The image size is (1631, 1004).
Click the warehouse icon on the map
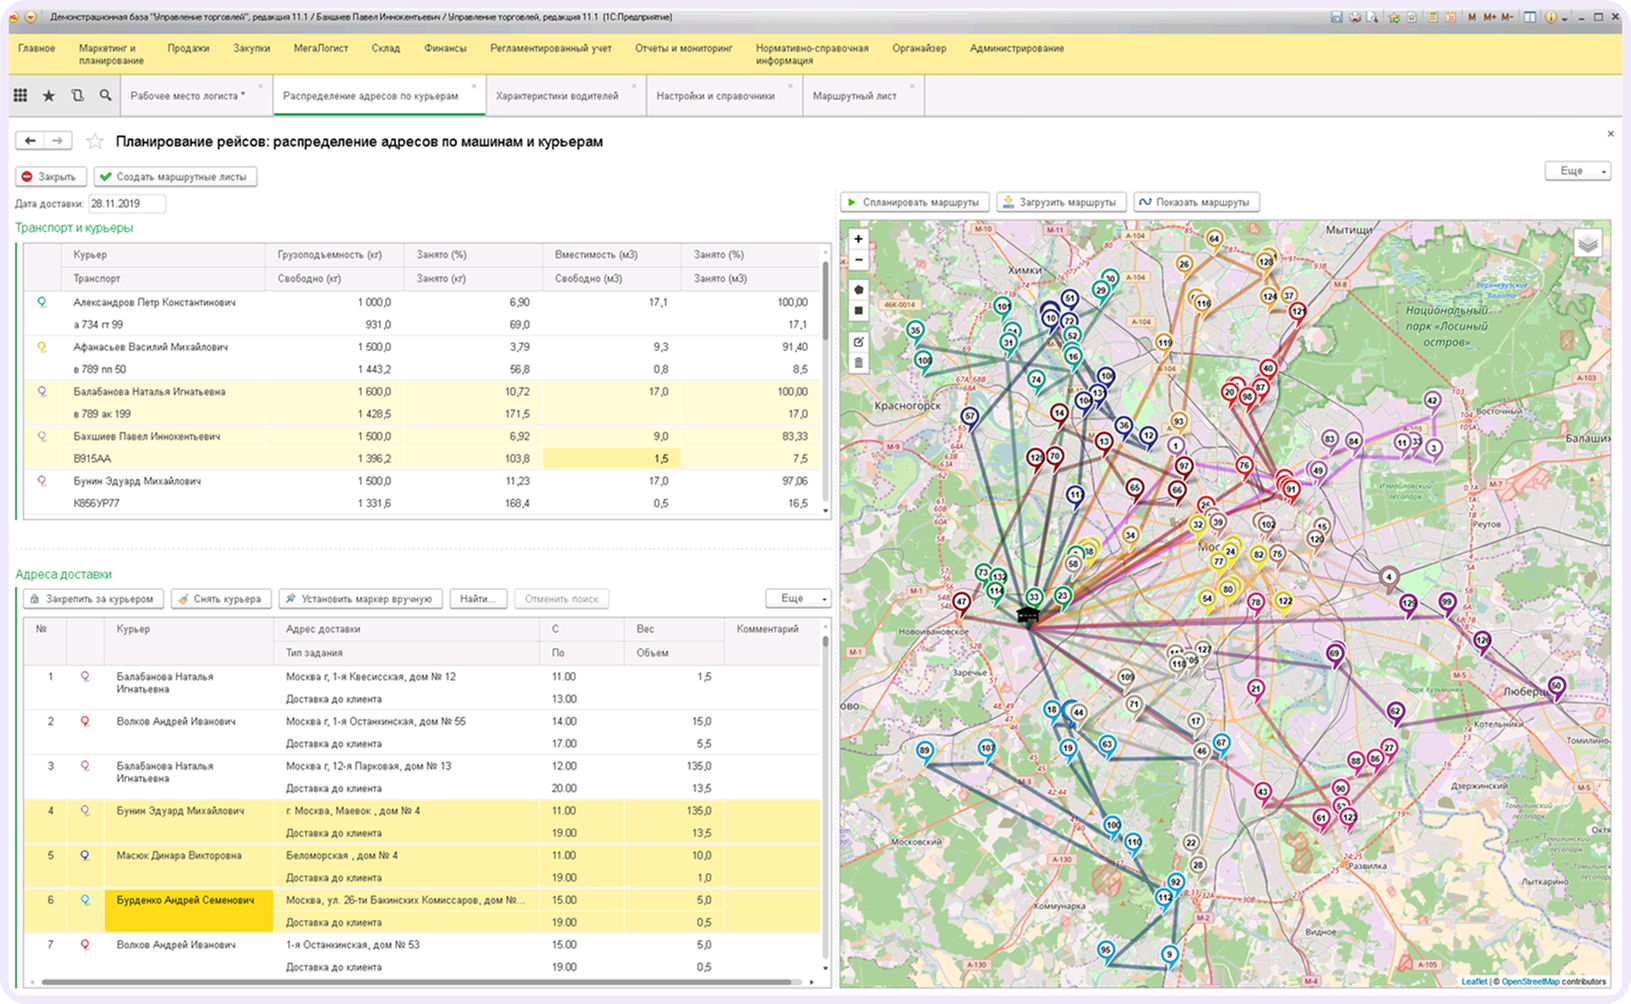(1027, 616)
